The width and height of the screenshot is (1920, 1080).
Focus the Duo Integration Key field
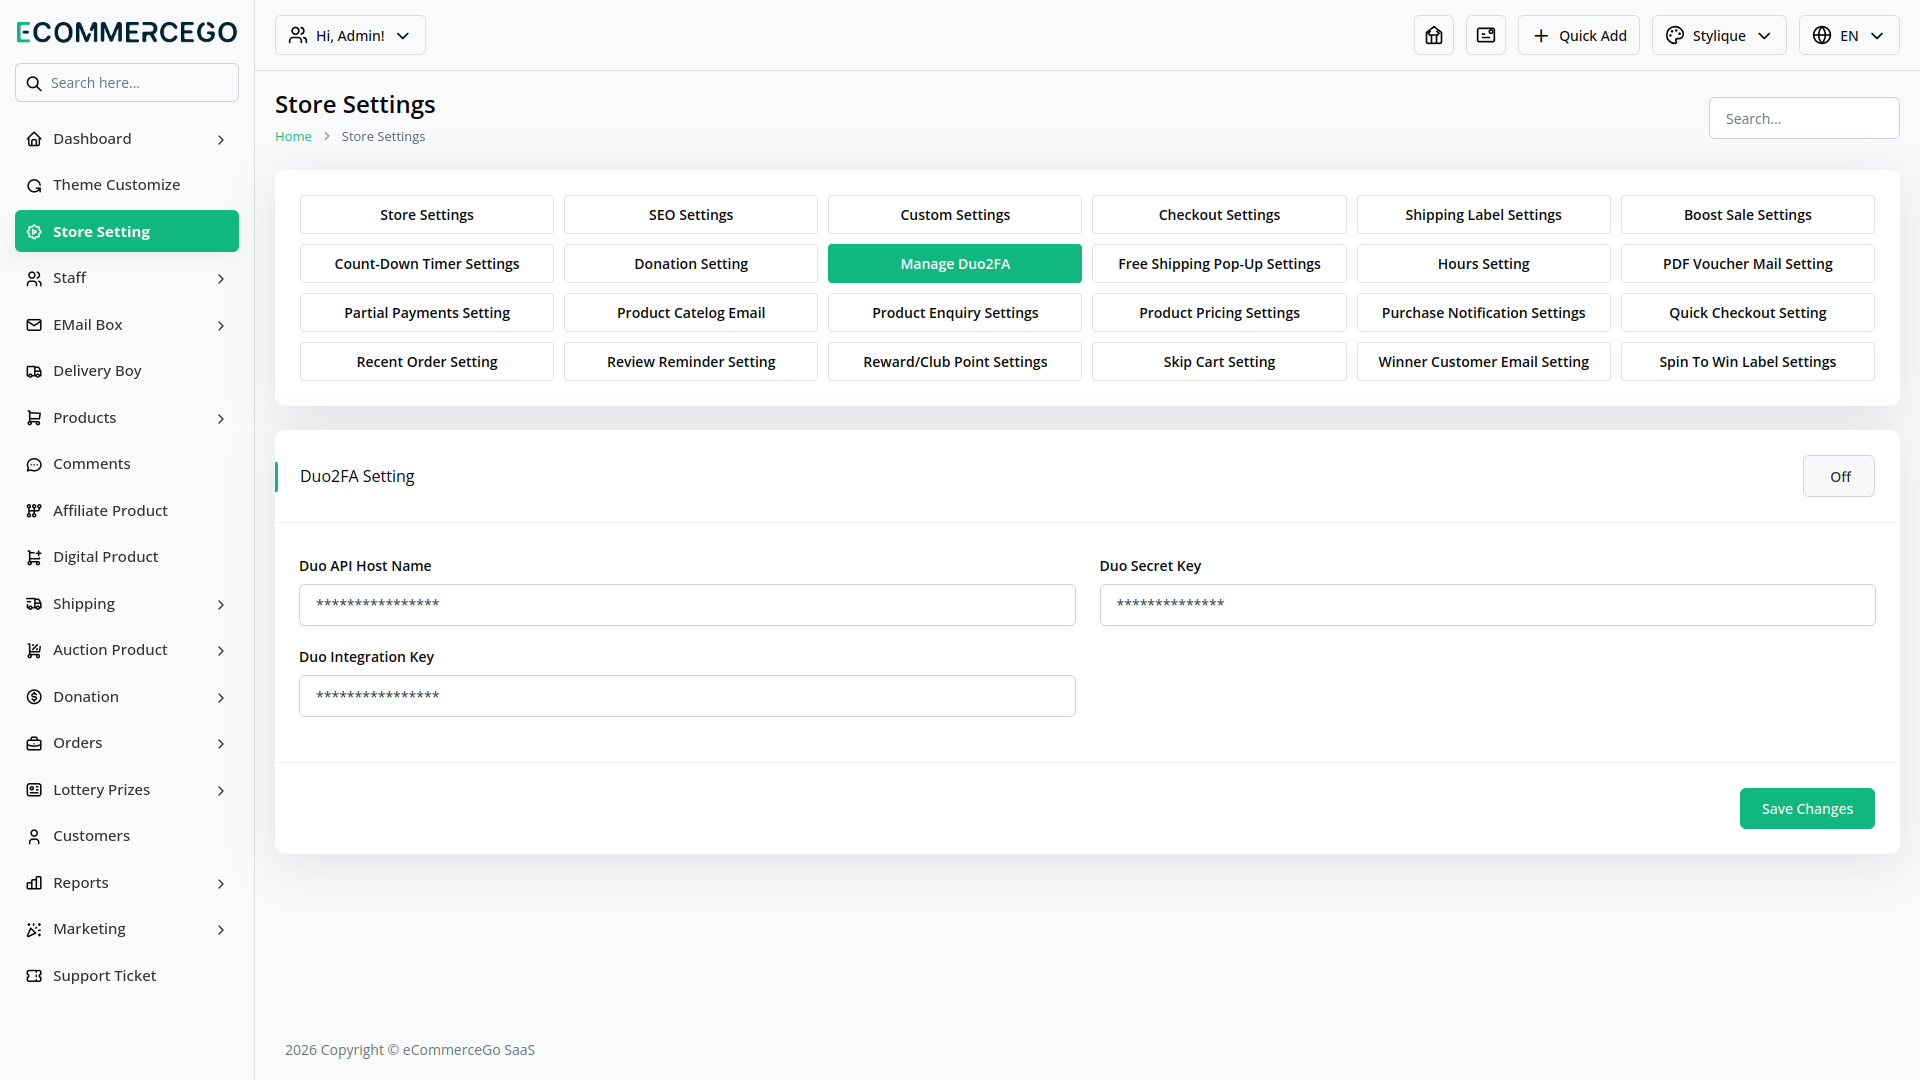tap(687, 696)
